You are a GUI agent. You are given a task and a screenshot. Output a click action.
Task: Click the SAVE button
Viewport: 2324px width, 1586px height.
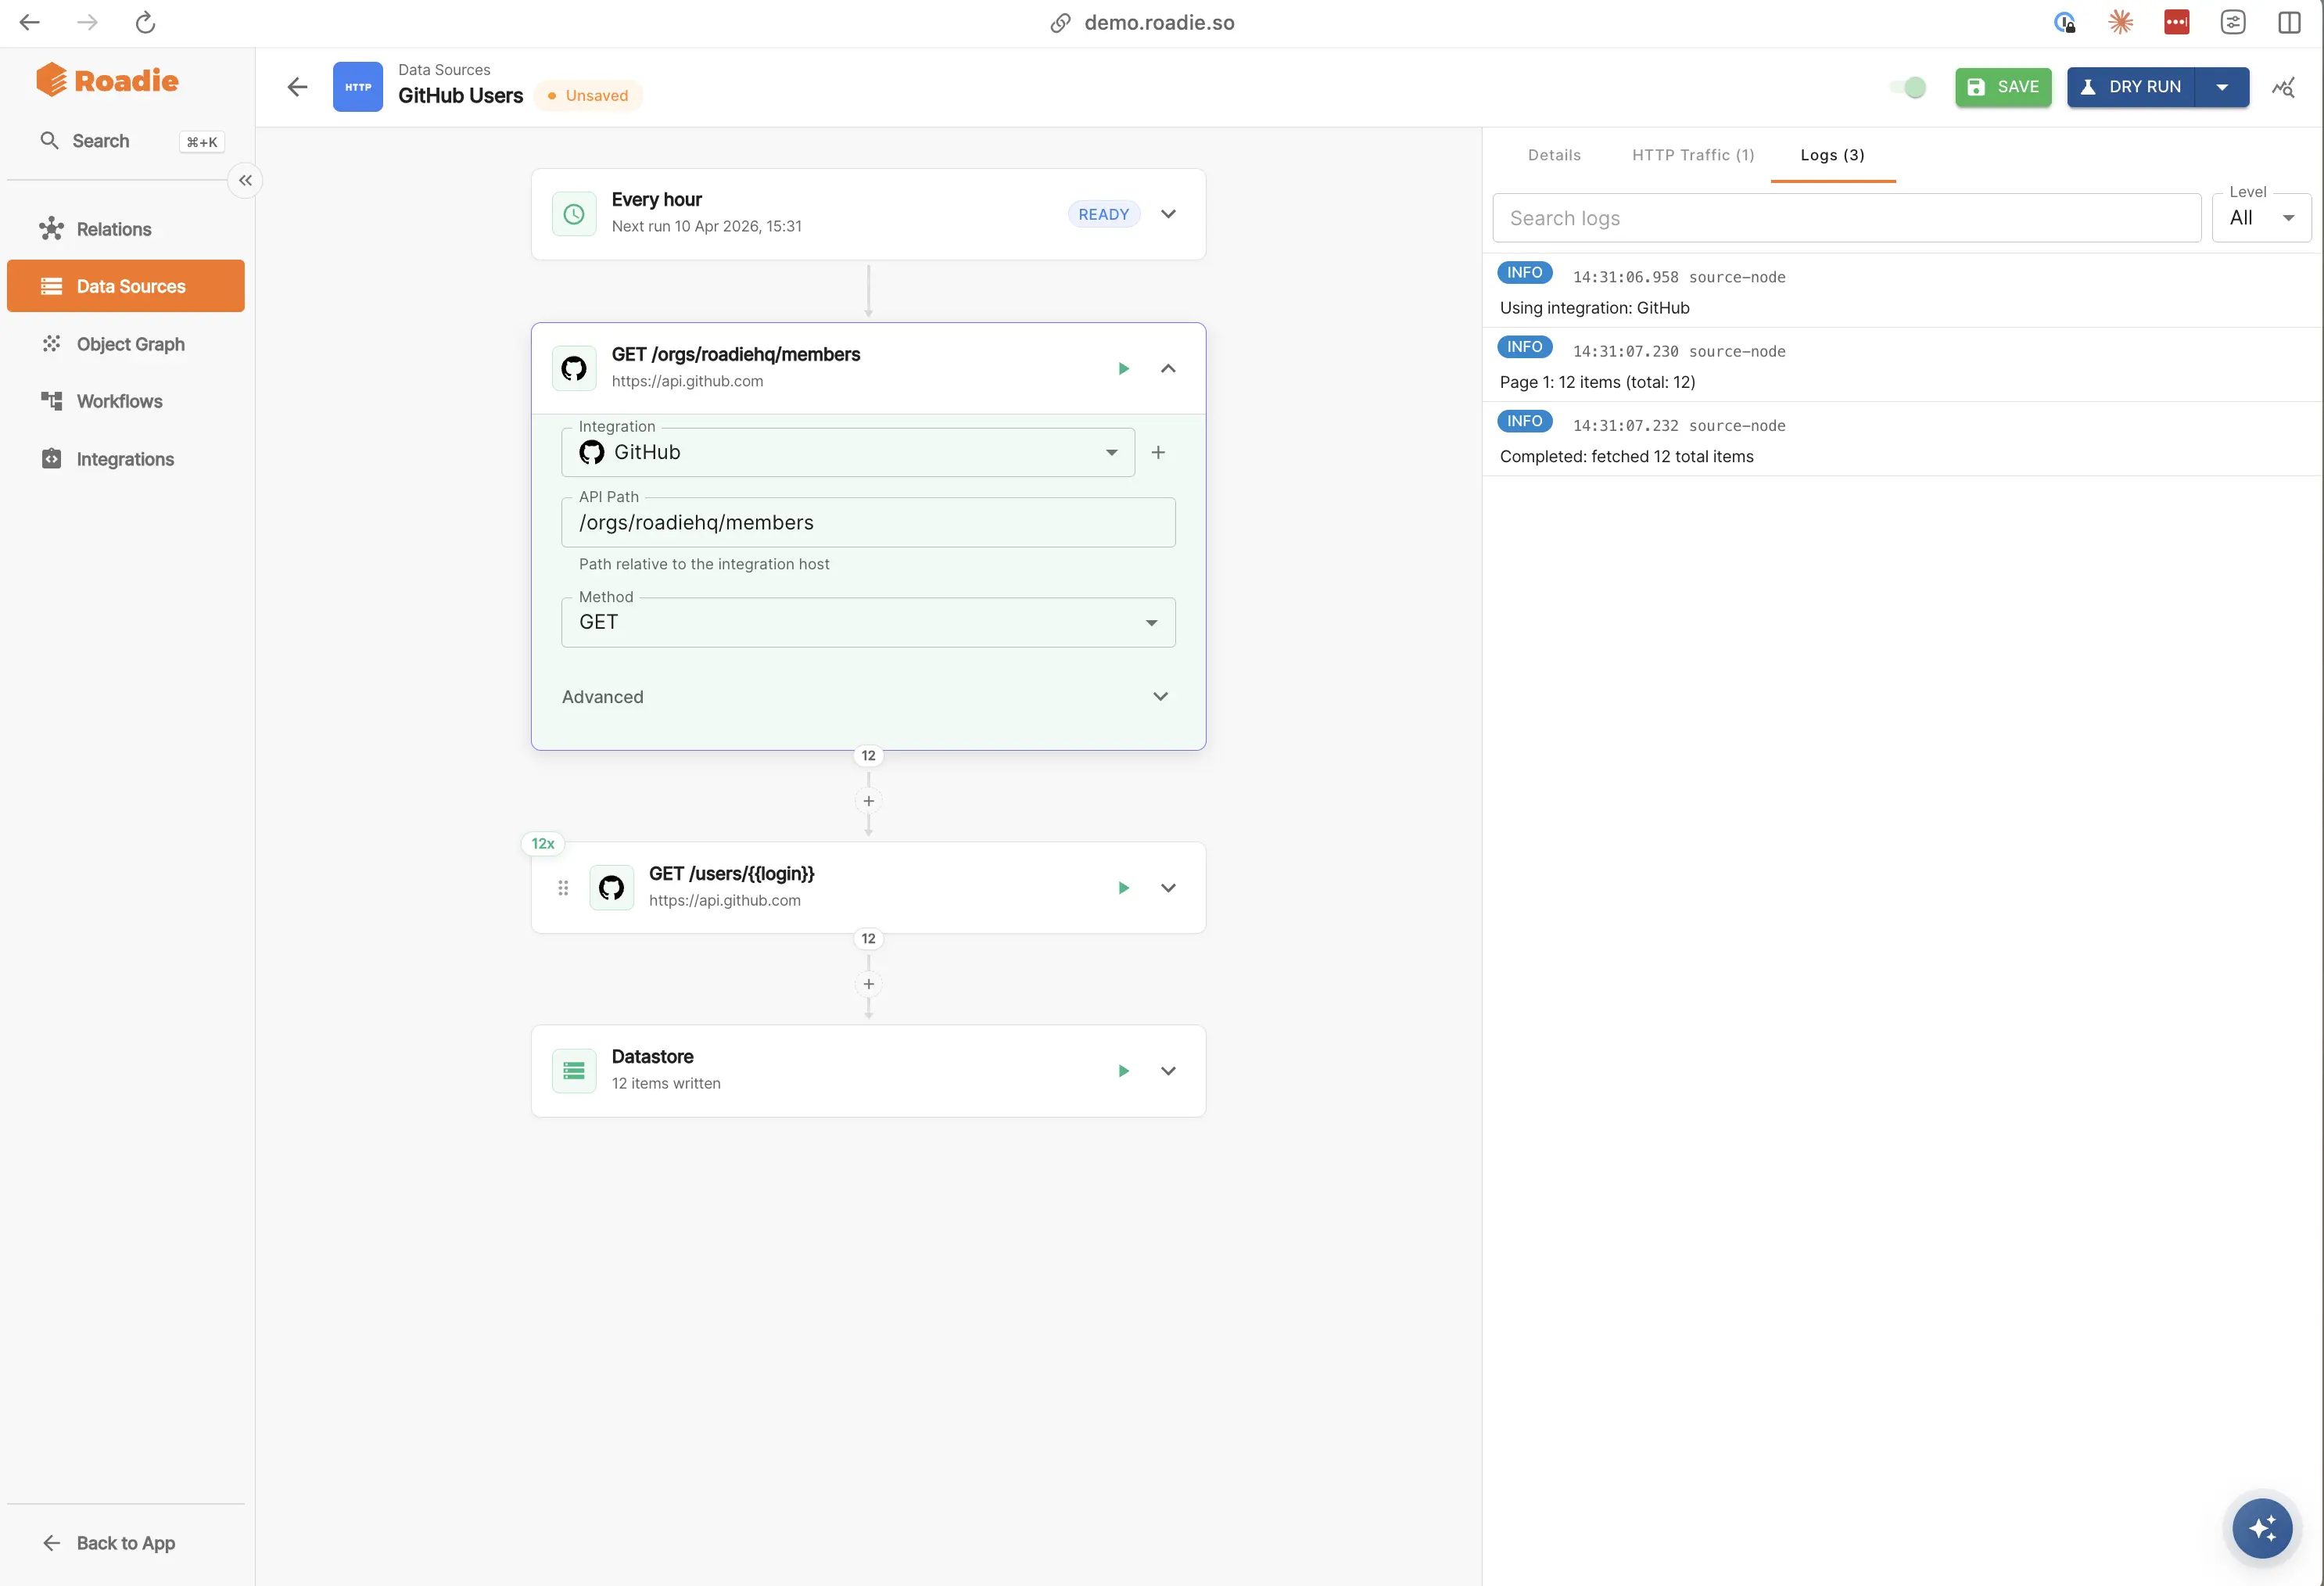tap(2003, 87)
